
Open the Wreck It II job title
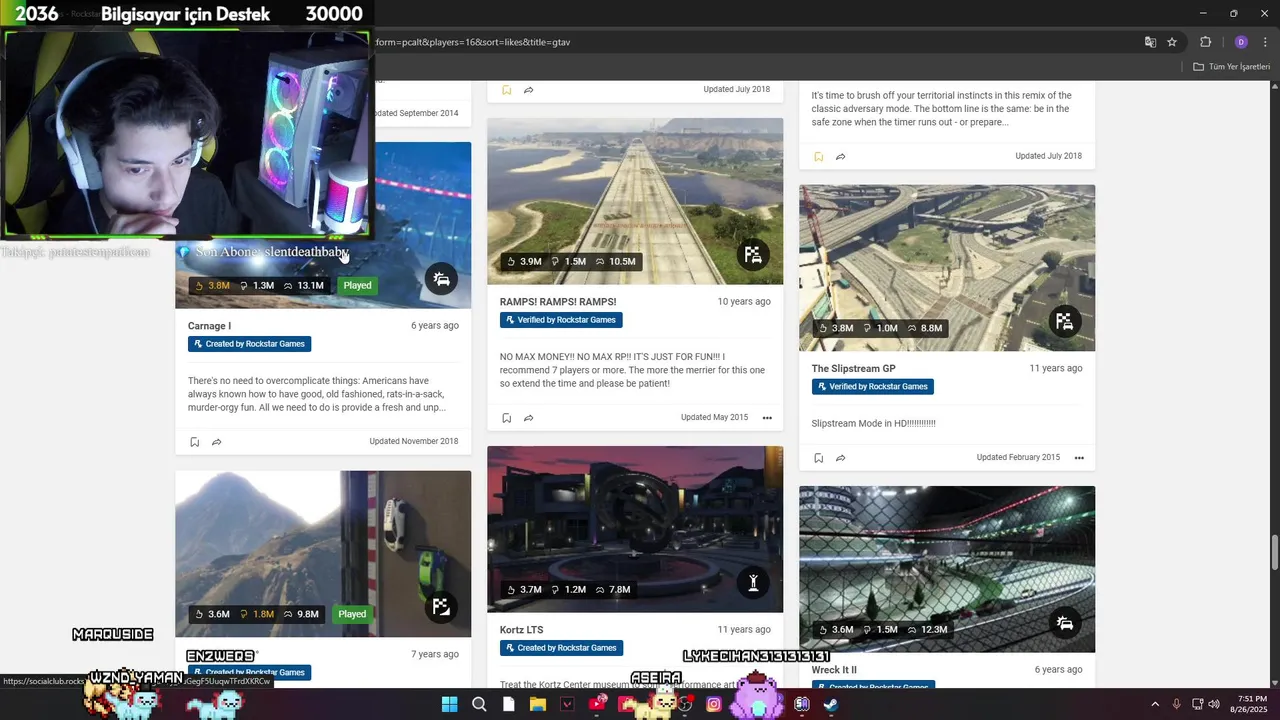[x=834, y=670]
